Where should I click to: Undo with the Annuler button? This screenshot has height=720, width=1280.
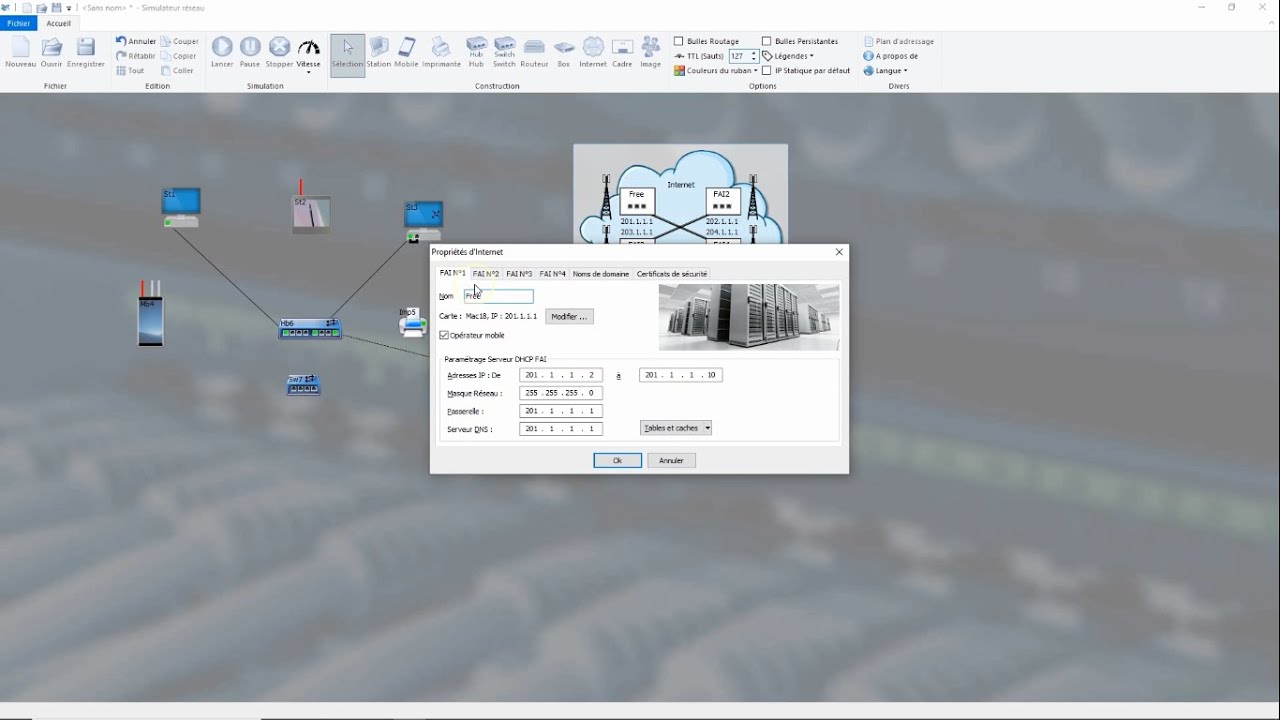136,41
